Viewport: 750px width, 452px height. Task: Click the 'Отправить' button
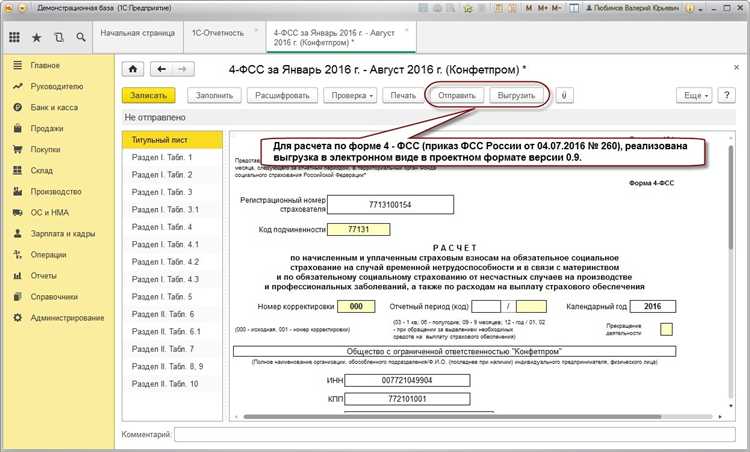coord(456,95)
